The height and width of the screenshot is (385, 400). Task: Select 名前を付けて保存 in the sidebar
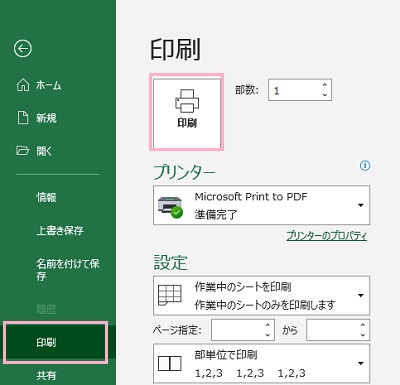(x=68, y=270)
